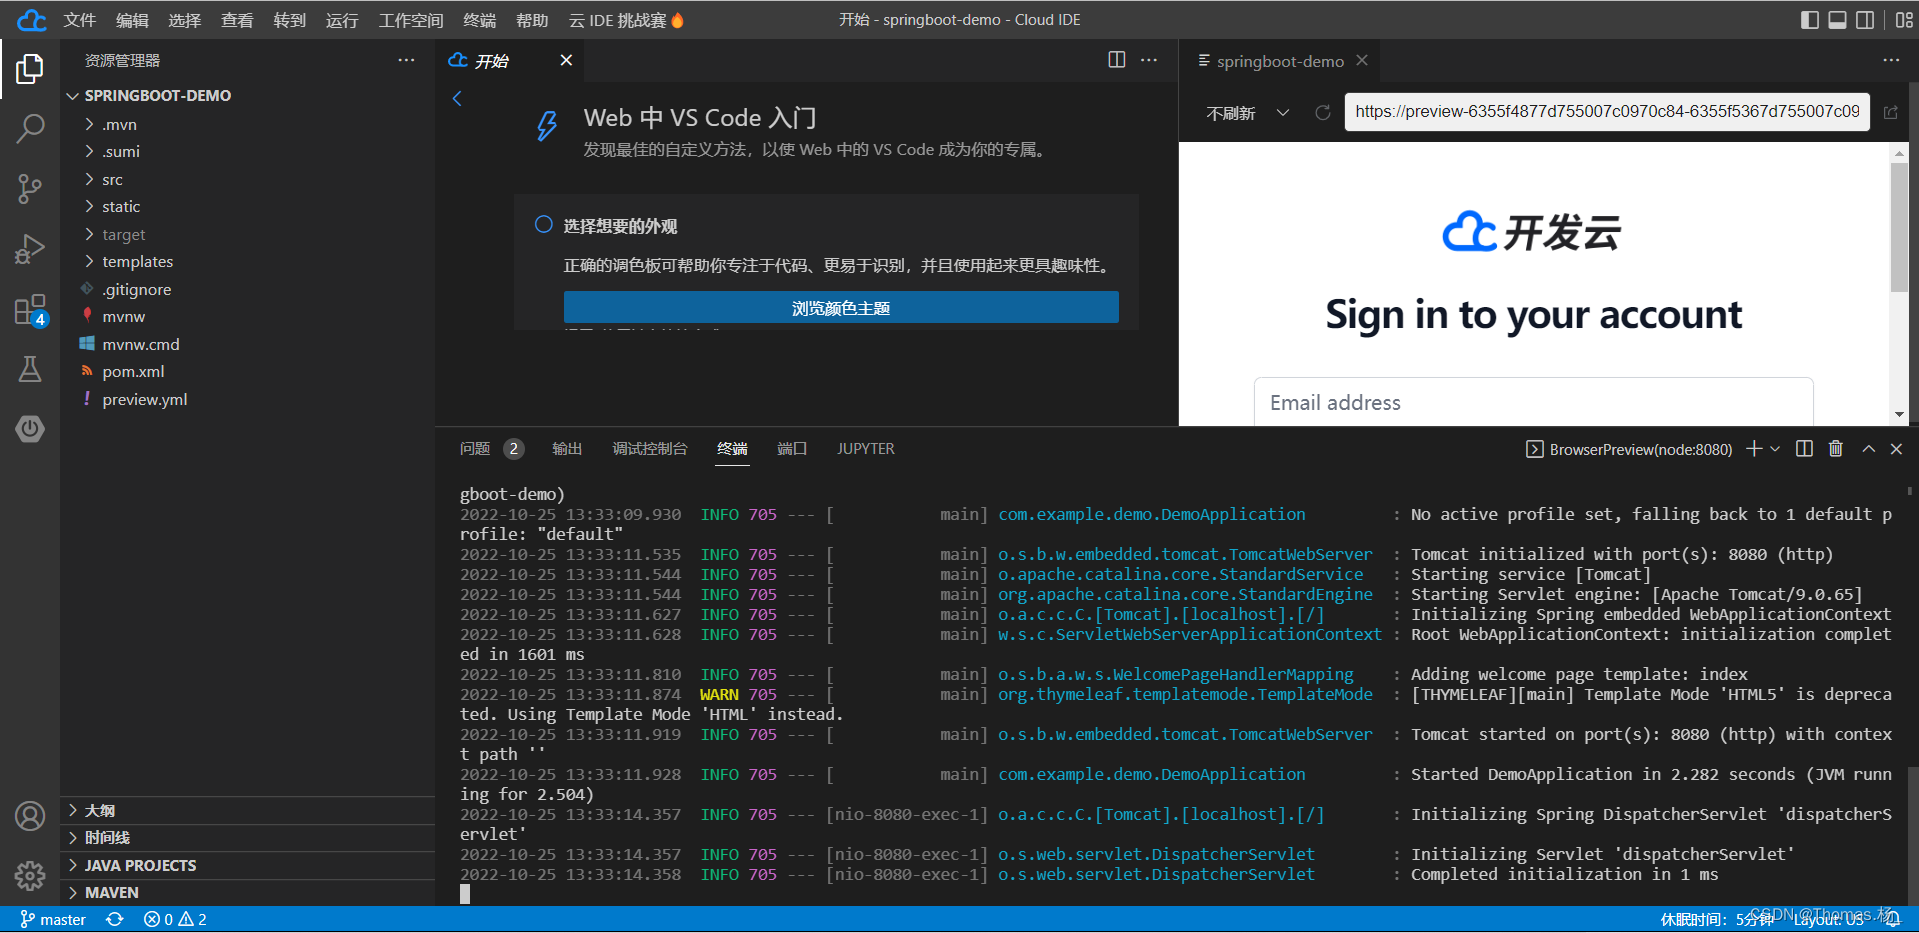This screenshot has height=933, width=1919.
Task: Click the preview URL address field
Action: click(1607, 112)
